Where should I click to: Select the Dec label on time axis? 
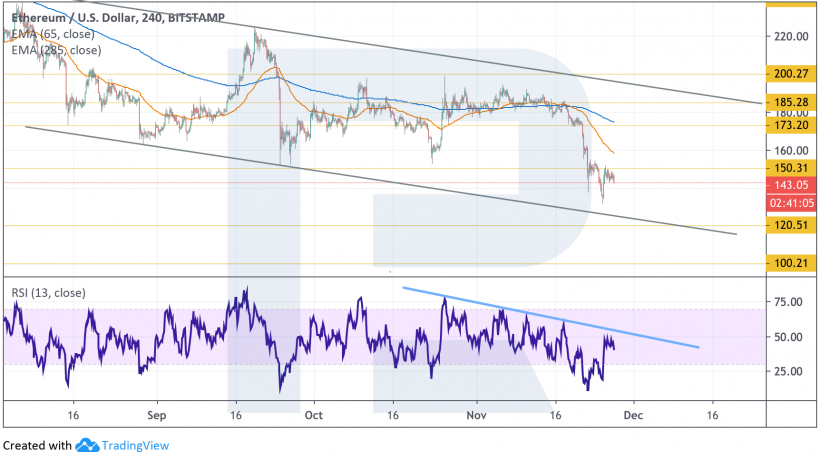click(x=633, y=412)
